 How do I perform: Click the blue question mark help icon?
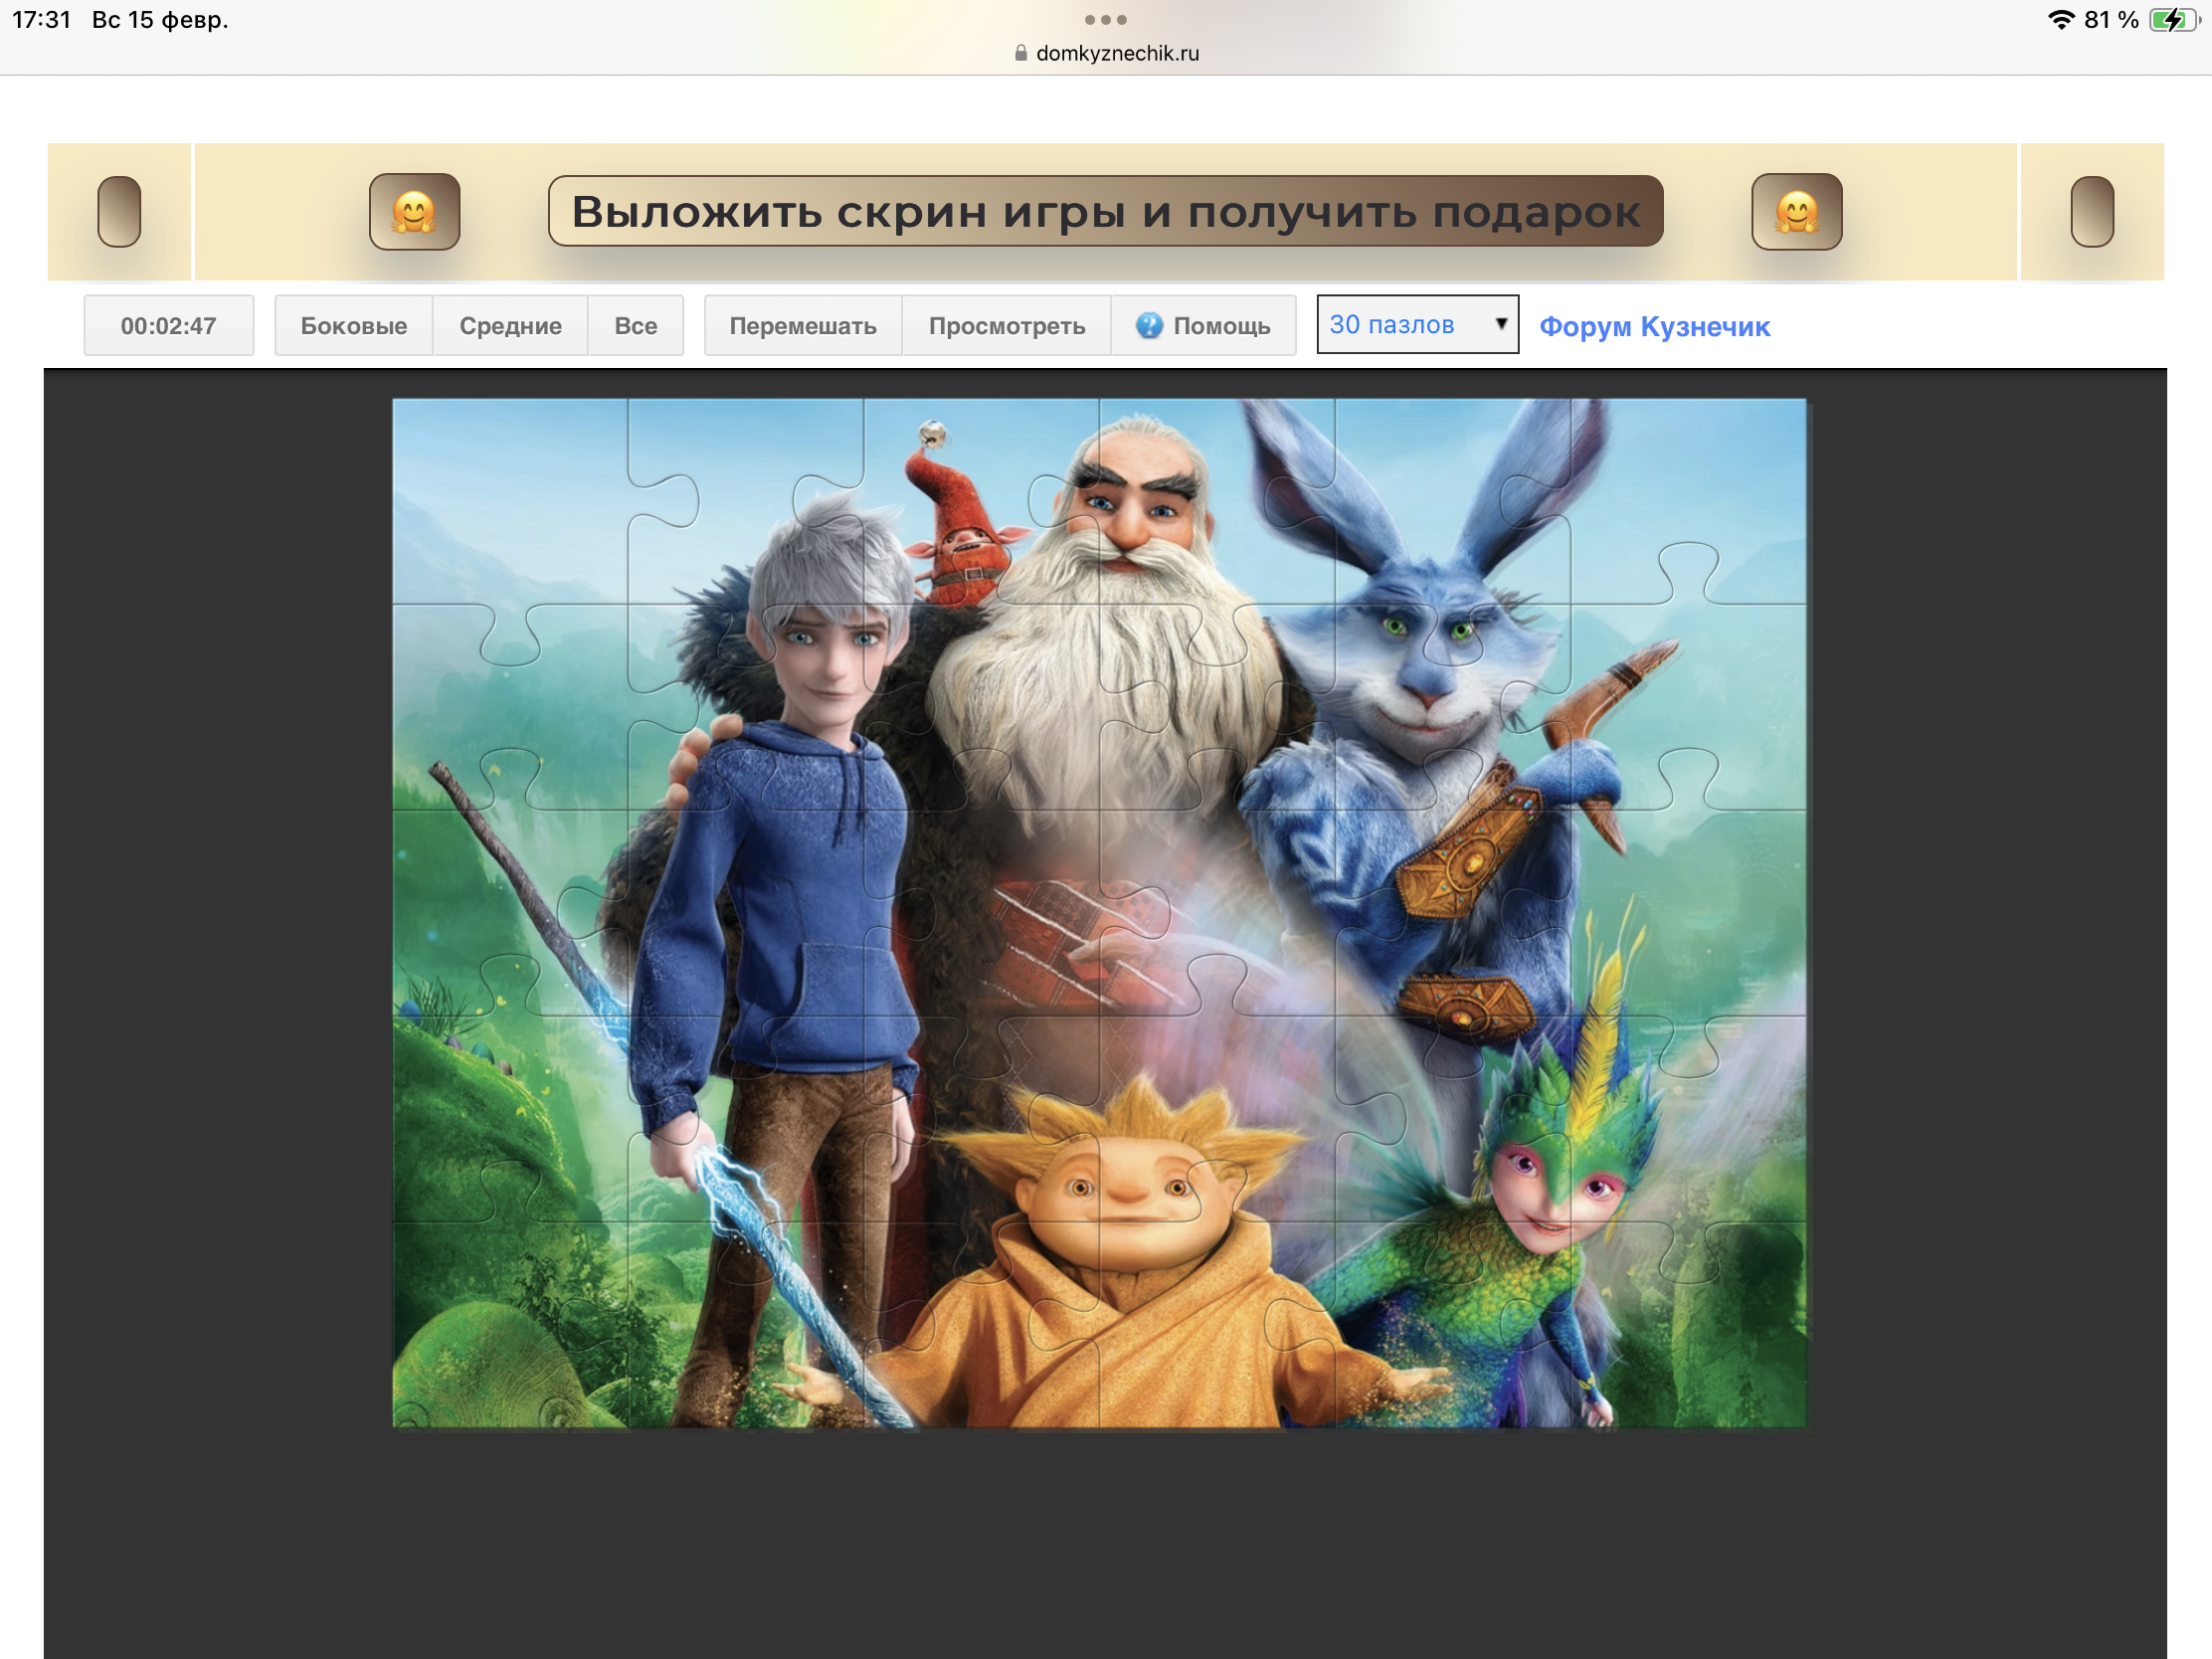pos(1149,325)
